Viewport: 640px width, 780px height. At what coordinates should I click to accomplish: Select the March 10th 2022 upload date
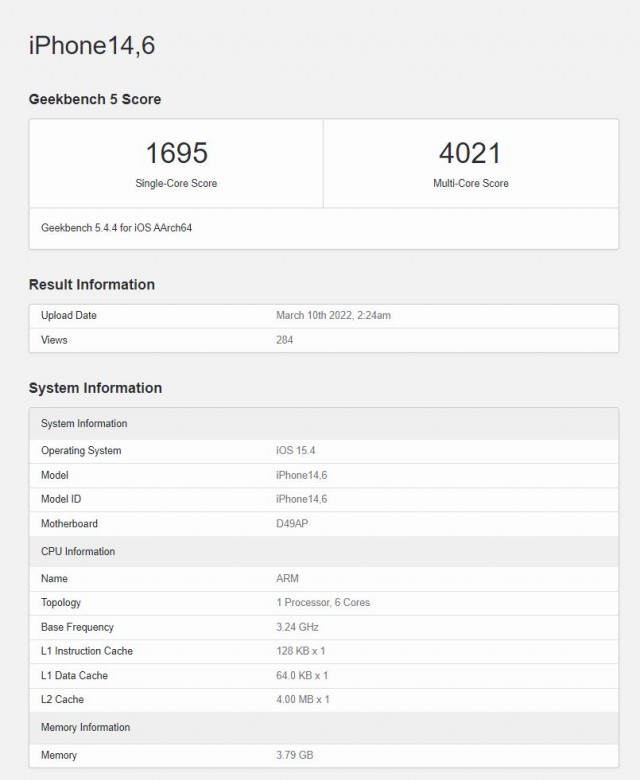point(333,316)
